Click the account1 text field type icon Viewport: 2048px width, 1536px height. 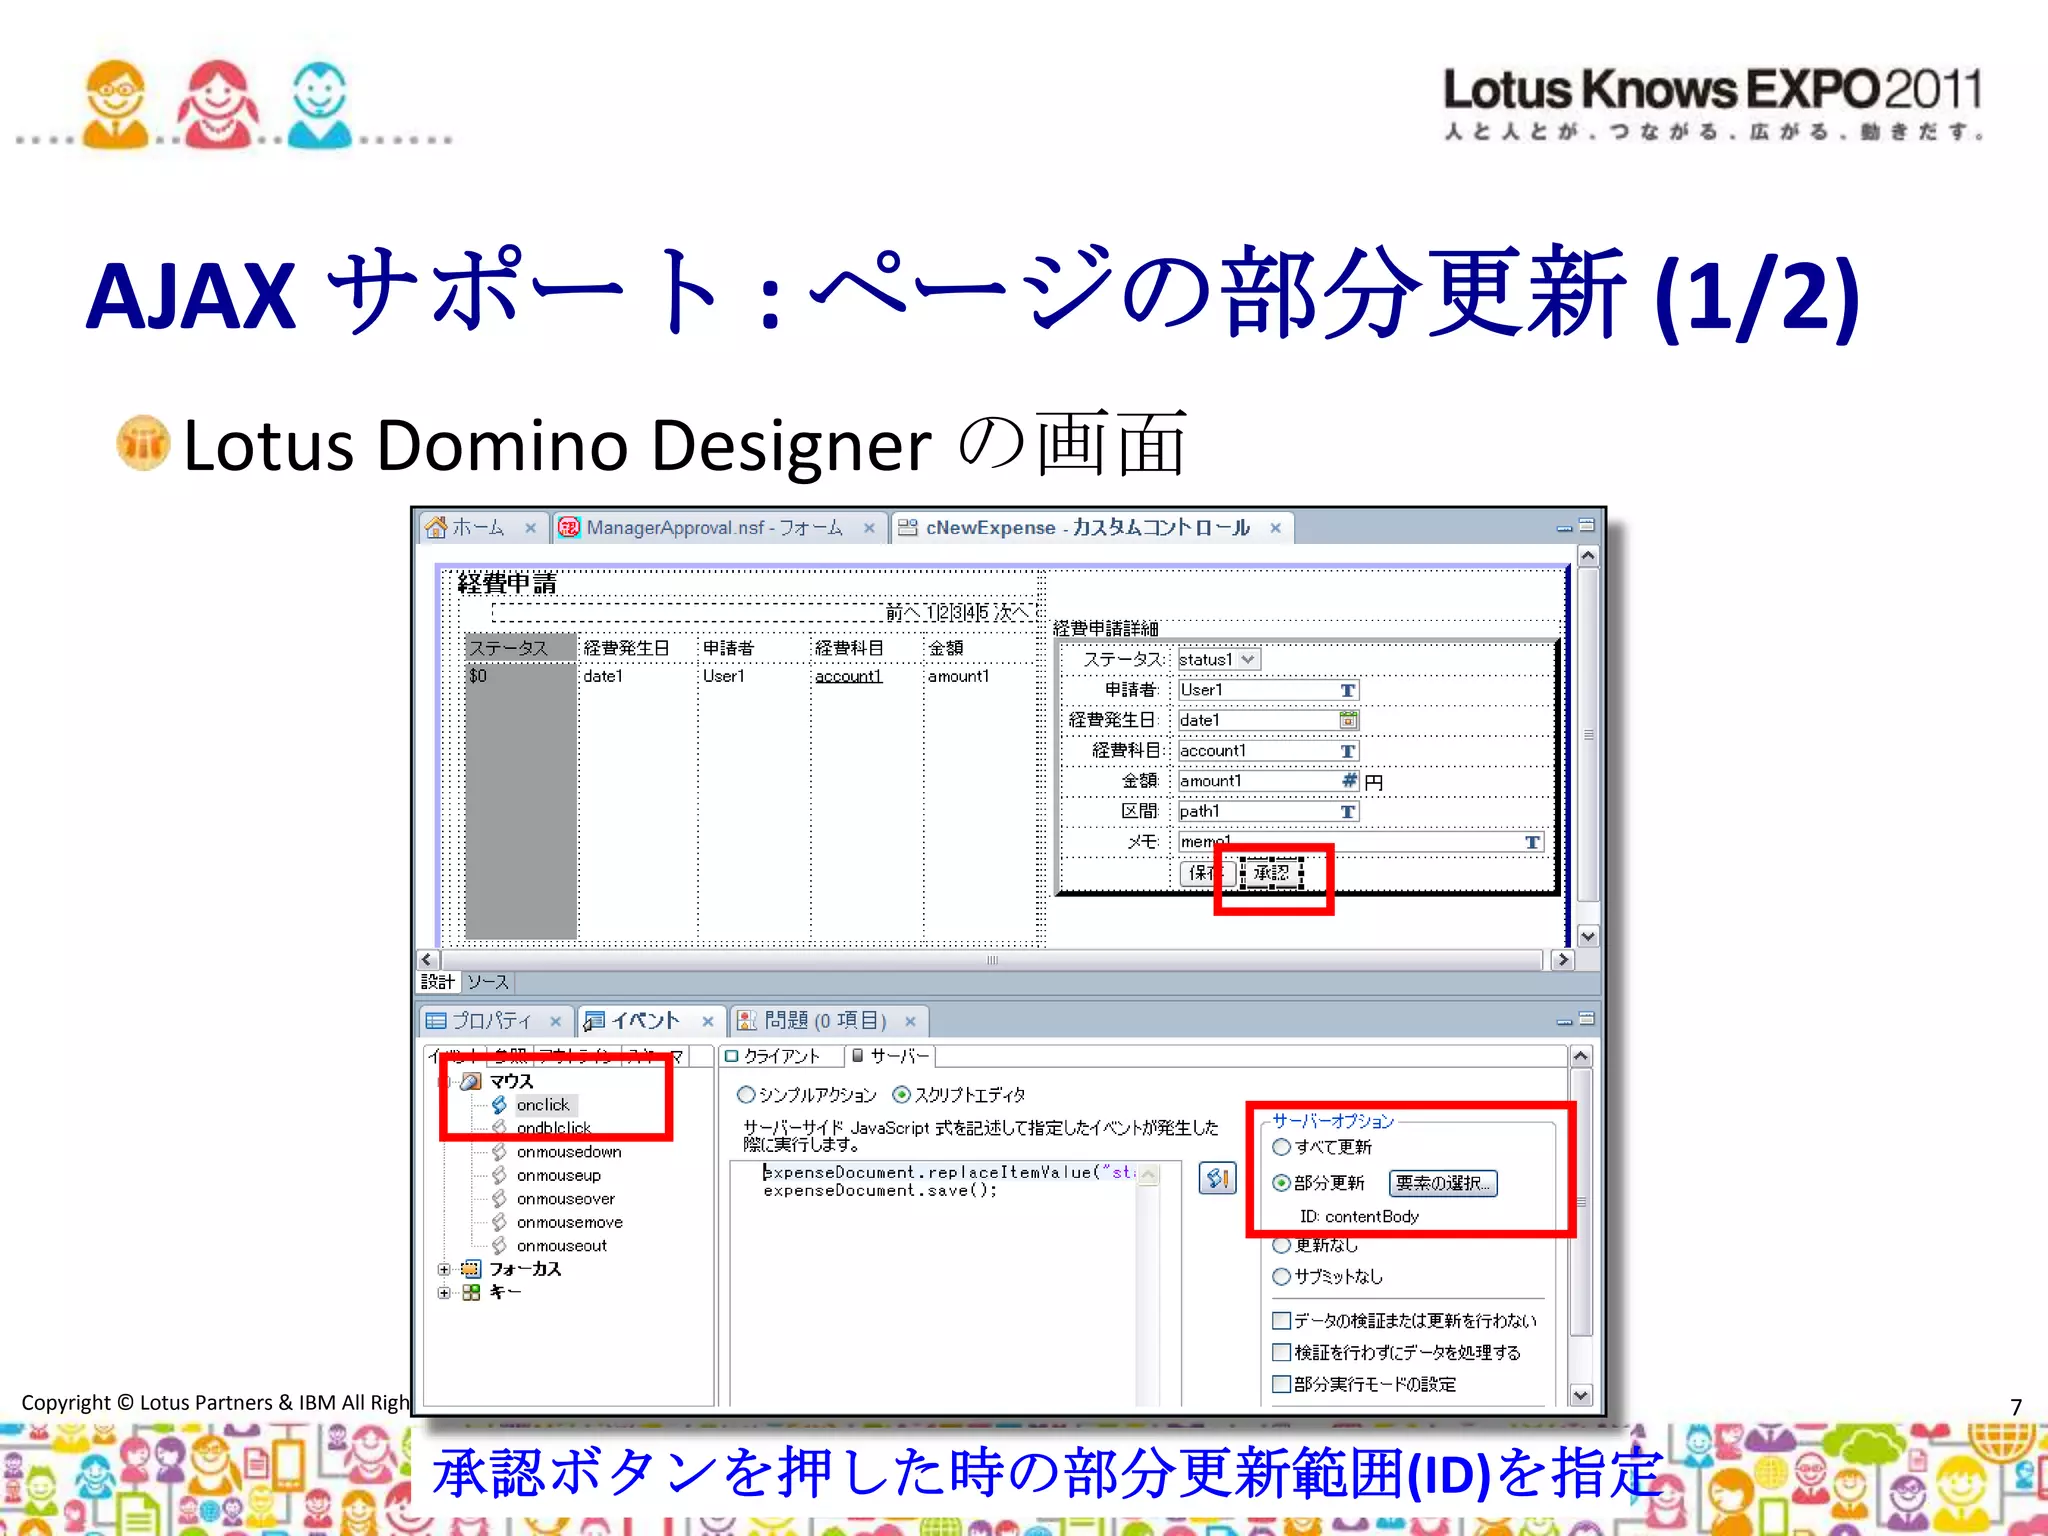(1348, 751)
